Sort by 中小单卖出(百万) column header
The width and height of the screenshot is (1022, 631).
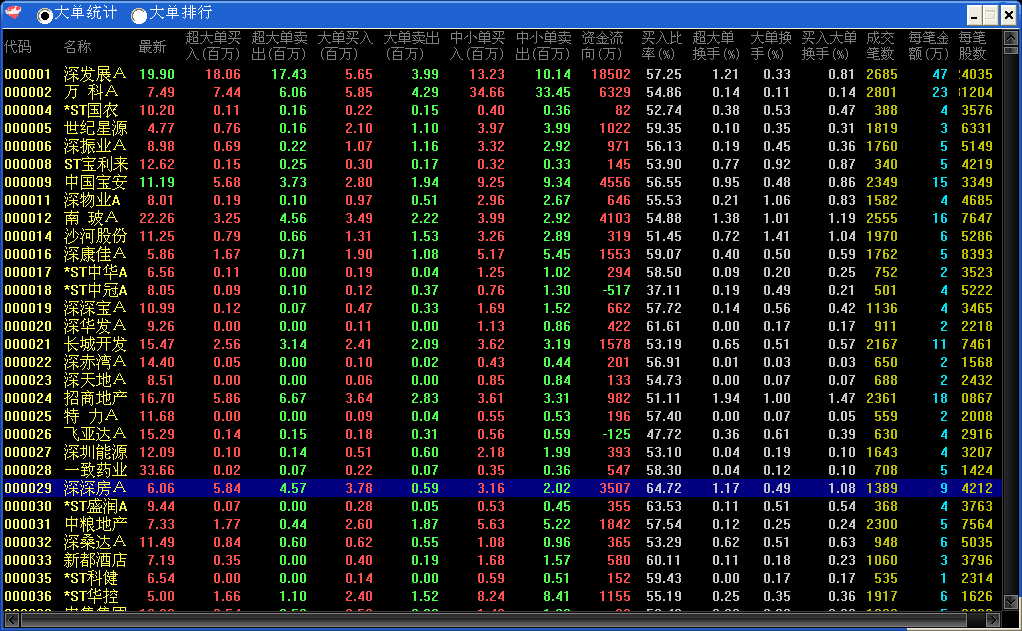point(544,46)
